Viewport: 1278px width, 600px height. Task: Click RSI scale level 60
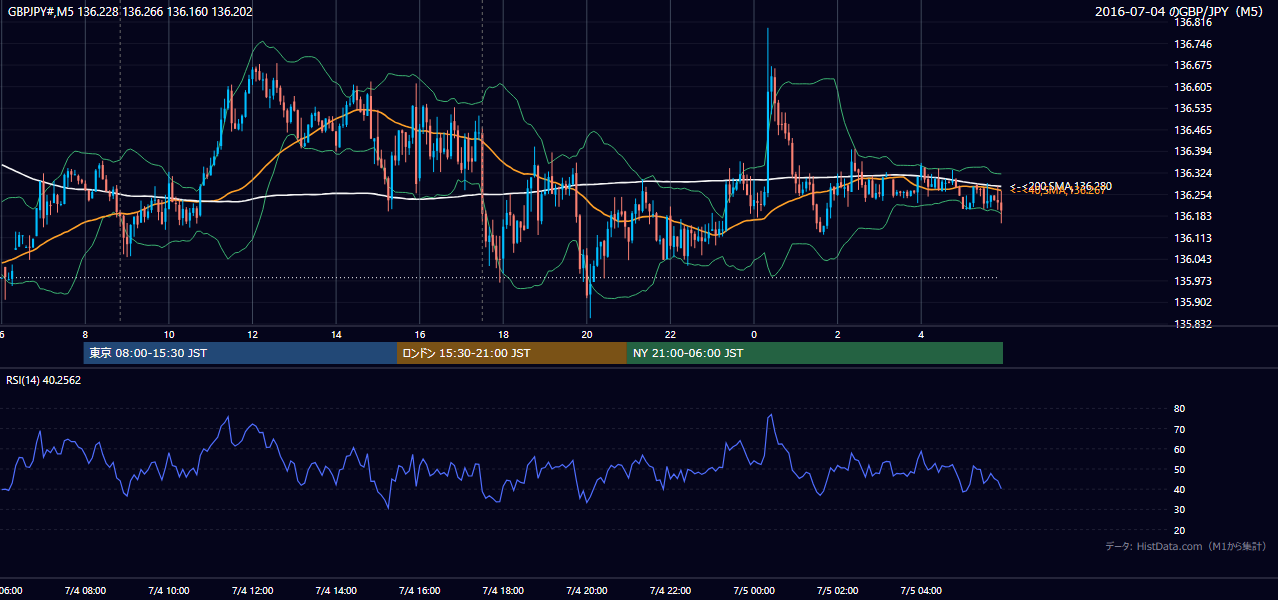pyautogui.click(x=1180, y=449)
